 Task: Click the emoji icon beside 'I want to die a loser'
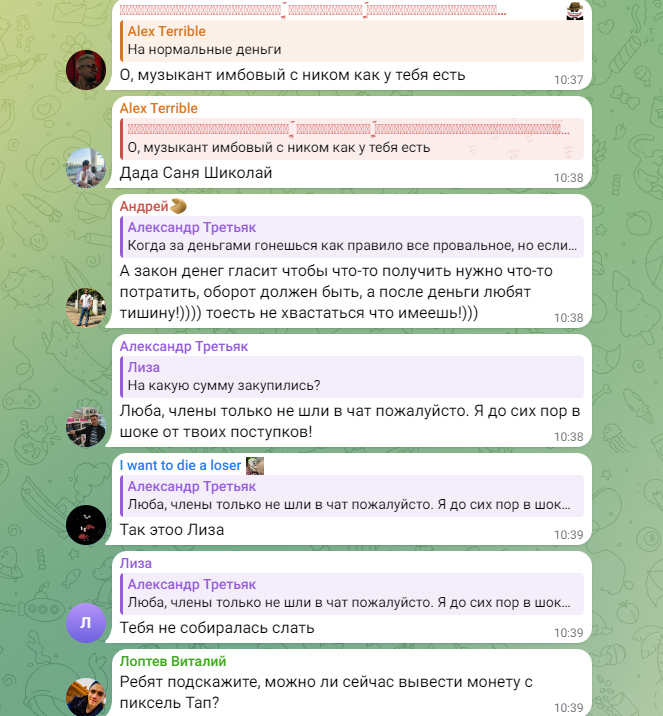(255, 465)
